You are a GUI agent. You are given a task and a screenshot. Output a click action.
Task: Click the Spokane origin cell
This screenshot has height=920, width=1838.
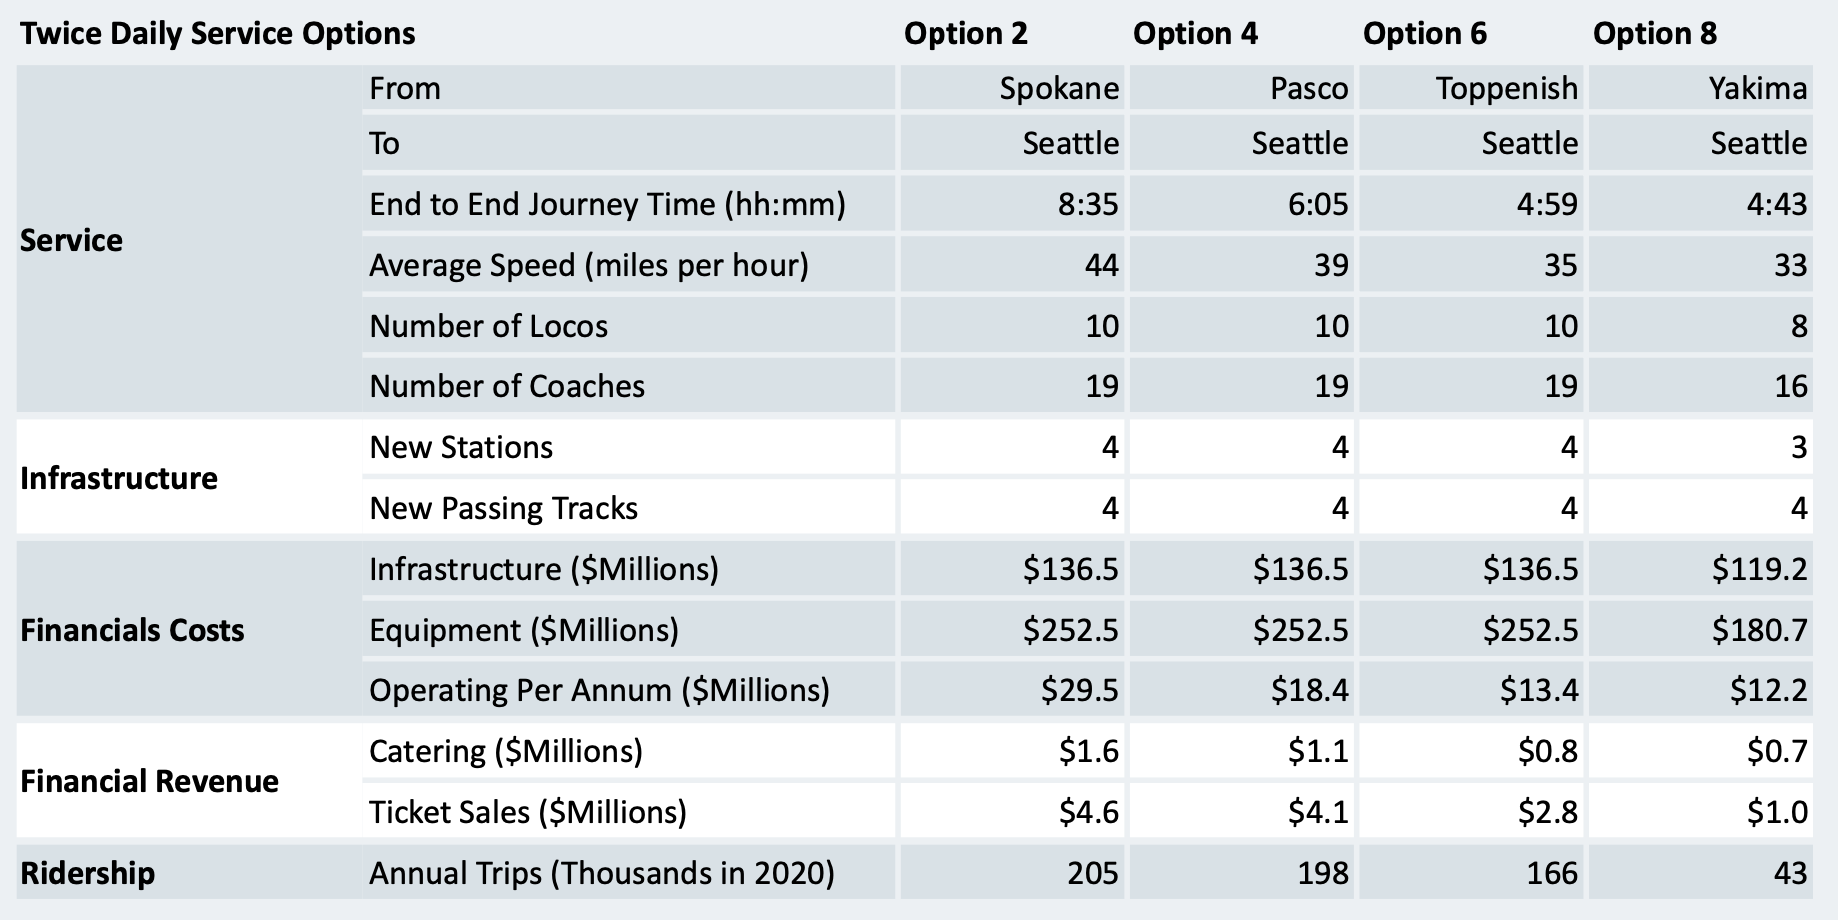1059,89
